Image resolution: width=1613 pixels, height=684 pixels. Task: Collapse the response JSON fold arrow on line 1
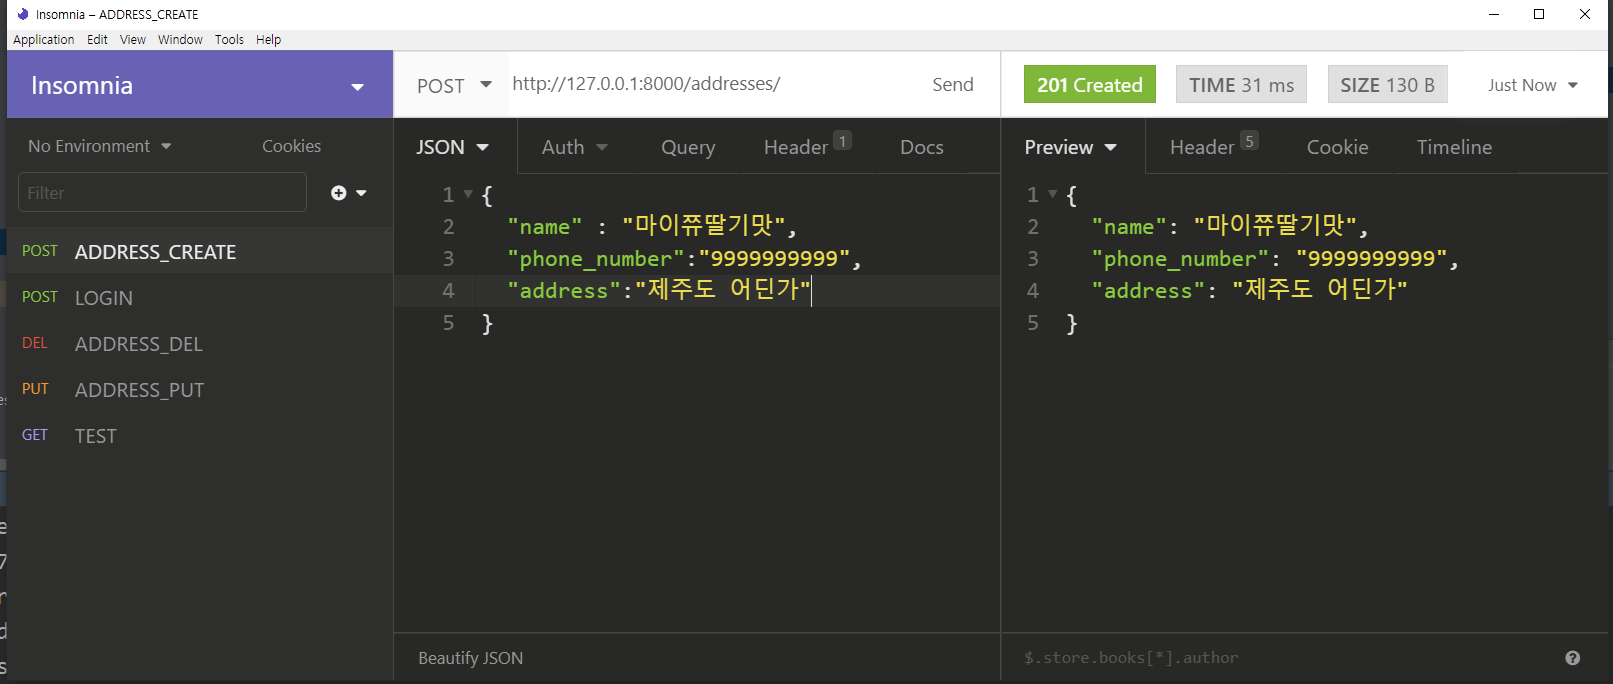tap(1052, 194)
